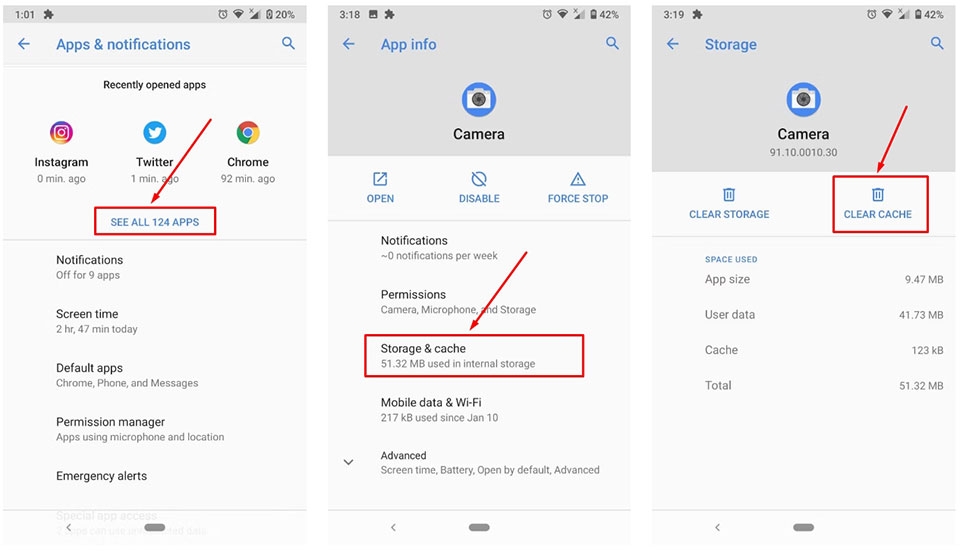The image size is (960, 552).
Task: Tap the home pill on App info screen
Action: [479, 527]
